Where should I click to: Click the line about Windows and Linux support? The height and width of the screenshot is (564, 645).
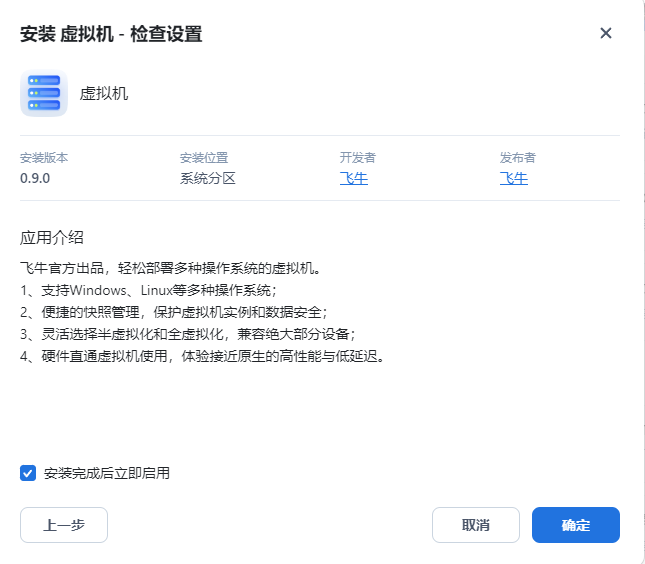pos(148,290)
